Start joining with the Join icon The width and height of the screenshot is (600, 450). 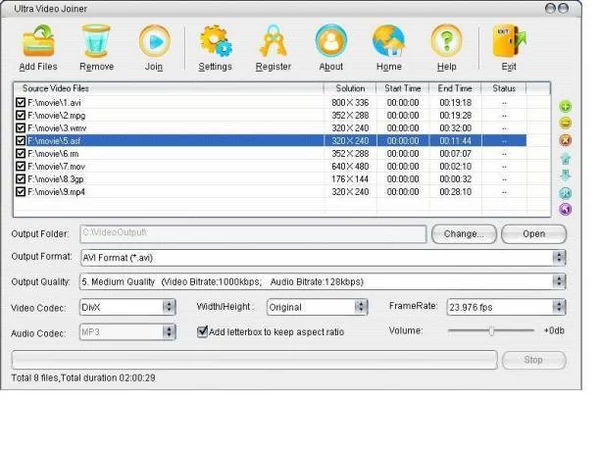(154, 41)
